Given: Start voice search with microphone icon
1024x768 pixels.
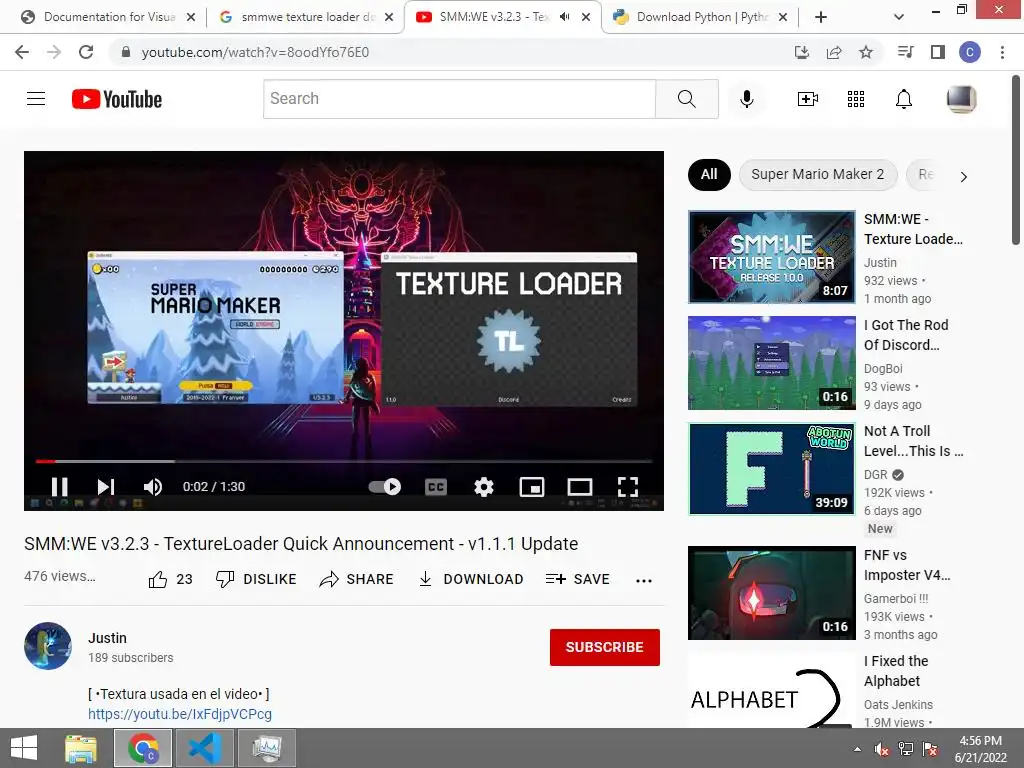Looking at the screenshot, I should coord(746,99).
